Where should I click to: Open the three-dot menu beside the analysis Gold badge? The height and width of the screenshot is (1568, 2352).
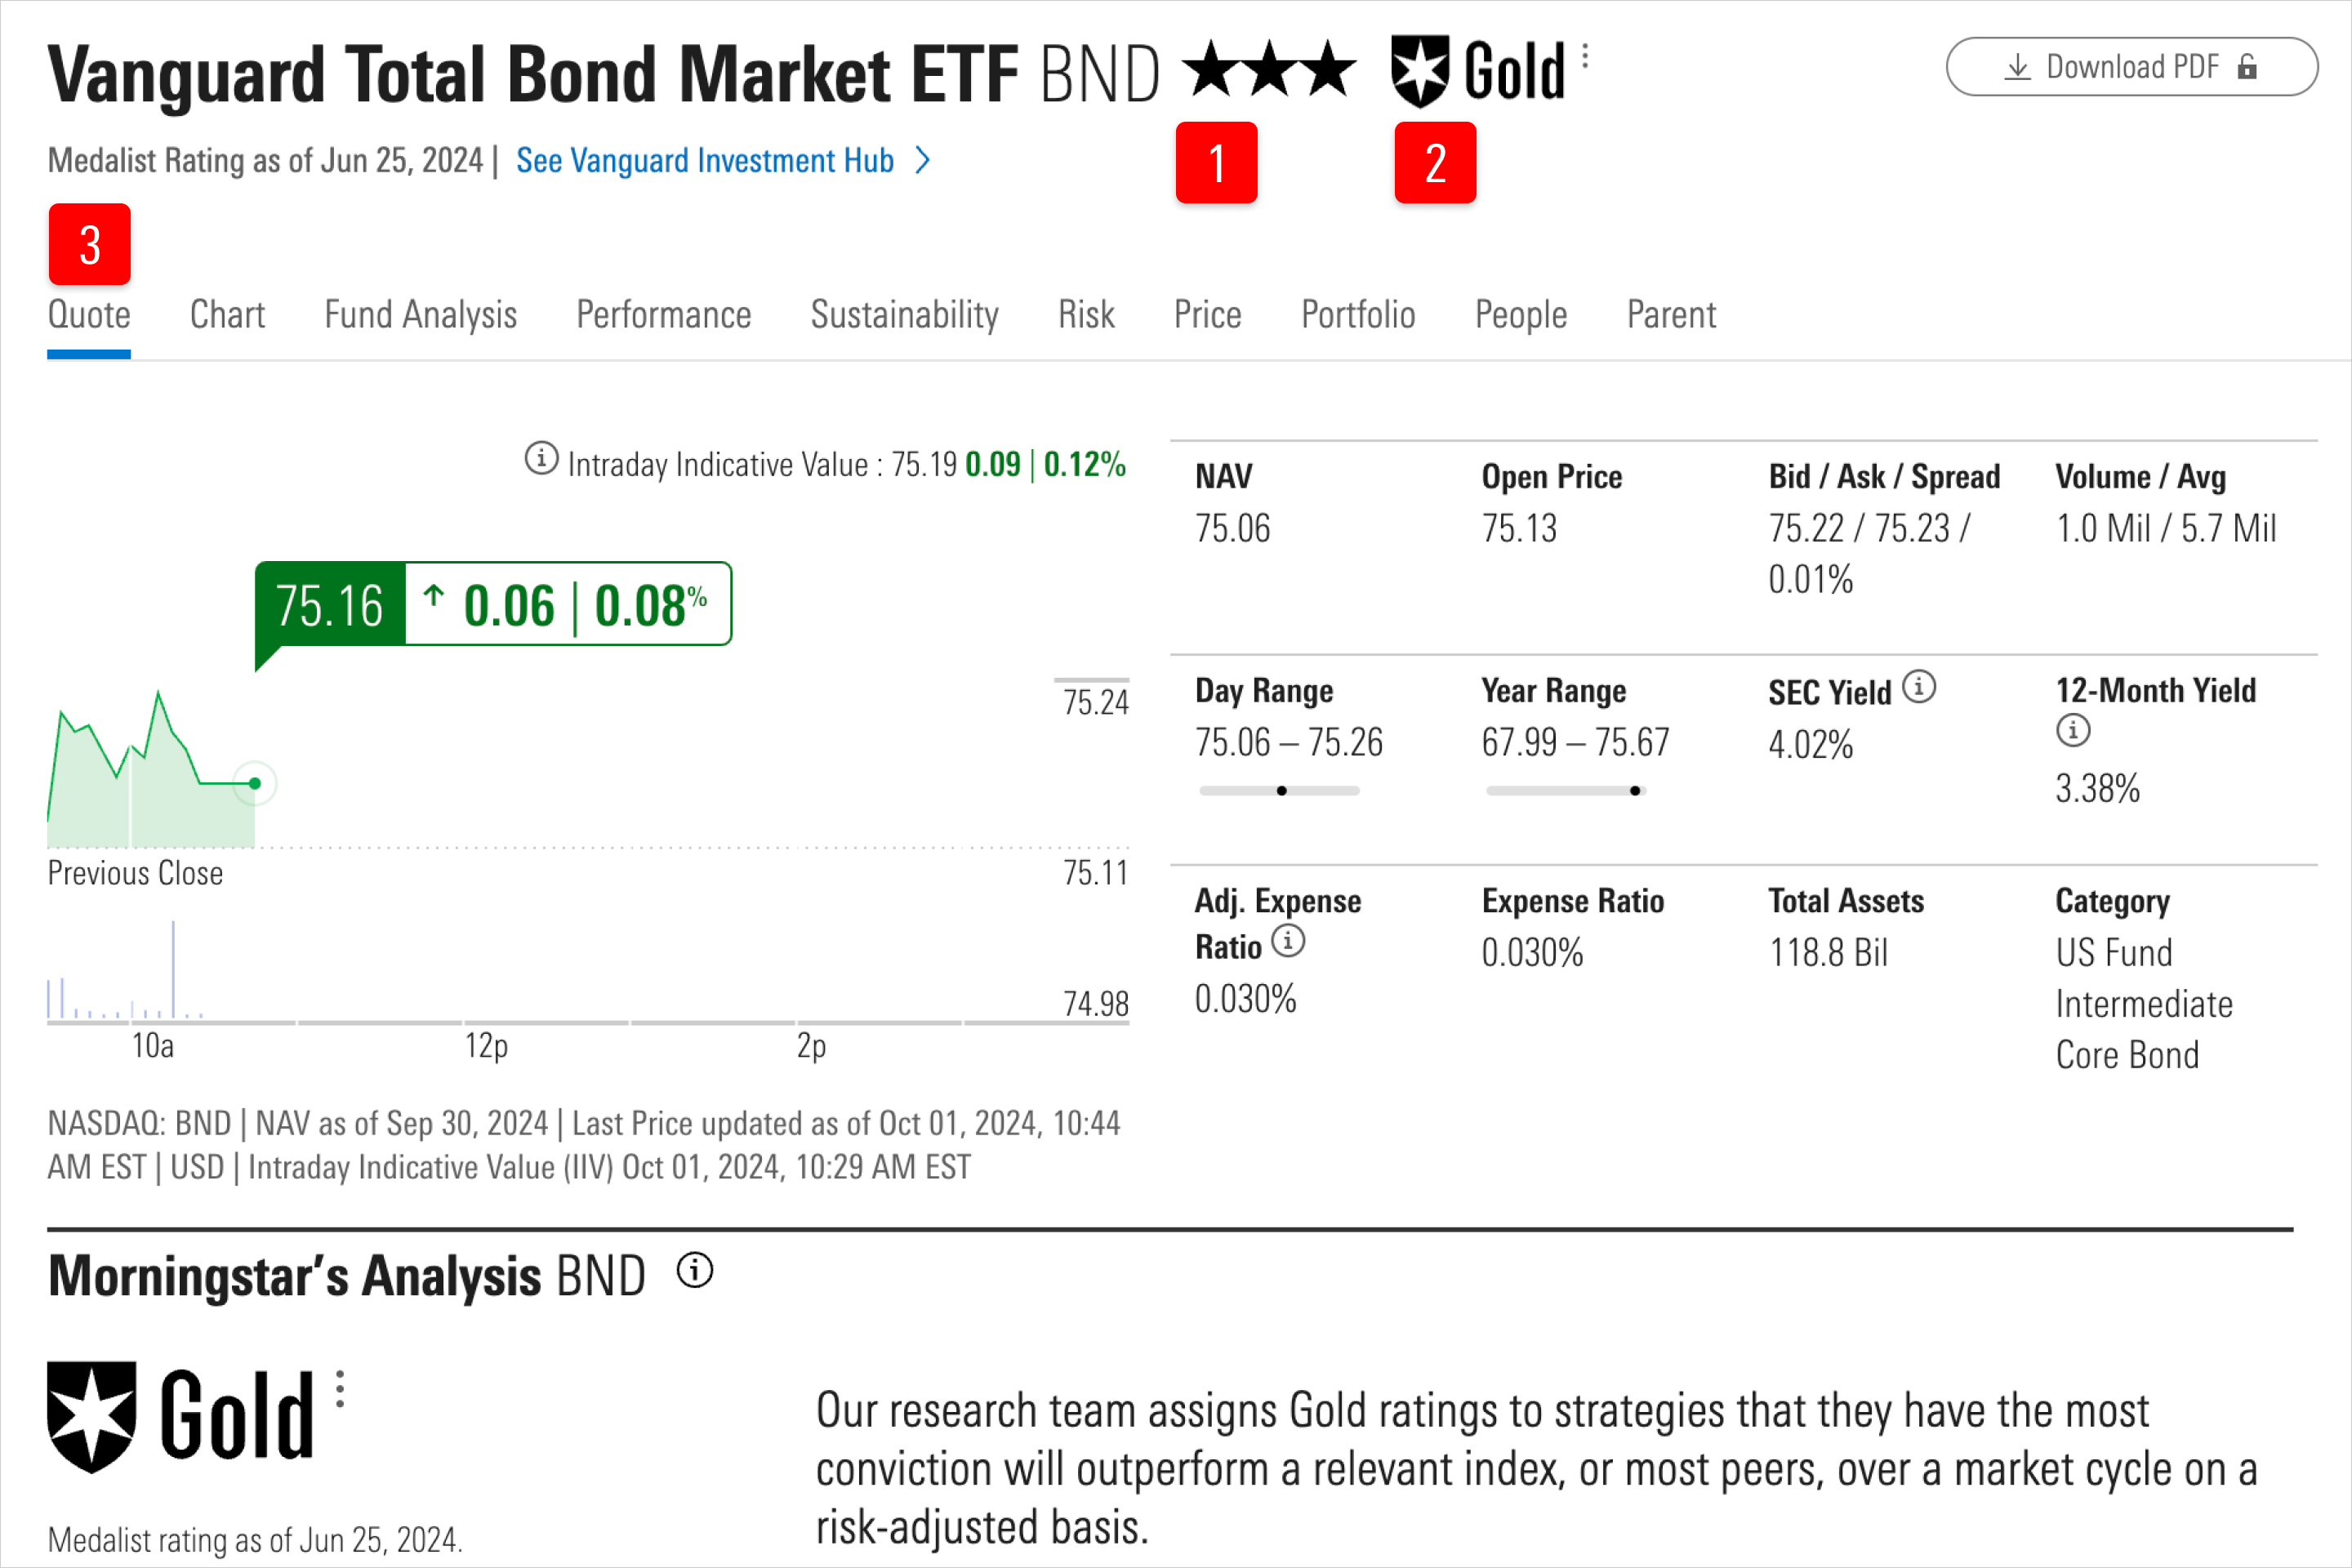click(340, 1390)
